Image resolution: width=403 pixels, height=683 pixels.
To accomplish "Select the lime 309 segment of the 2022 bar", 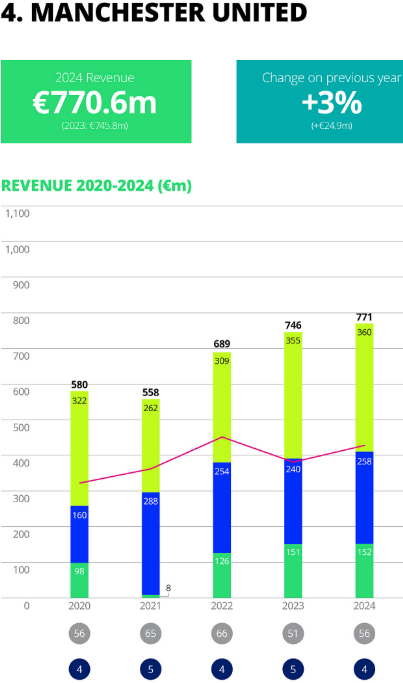I will click(x=222, y=407).
